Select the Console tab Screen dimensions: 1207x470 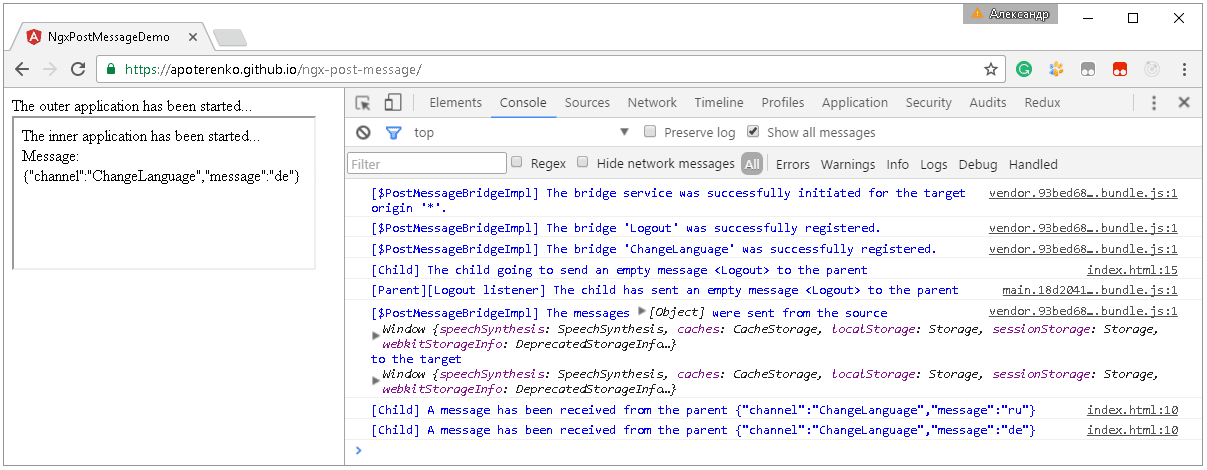523,102
